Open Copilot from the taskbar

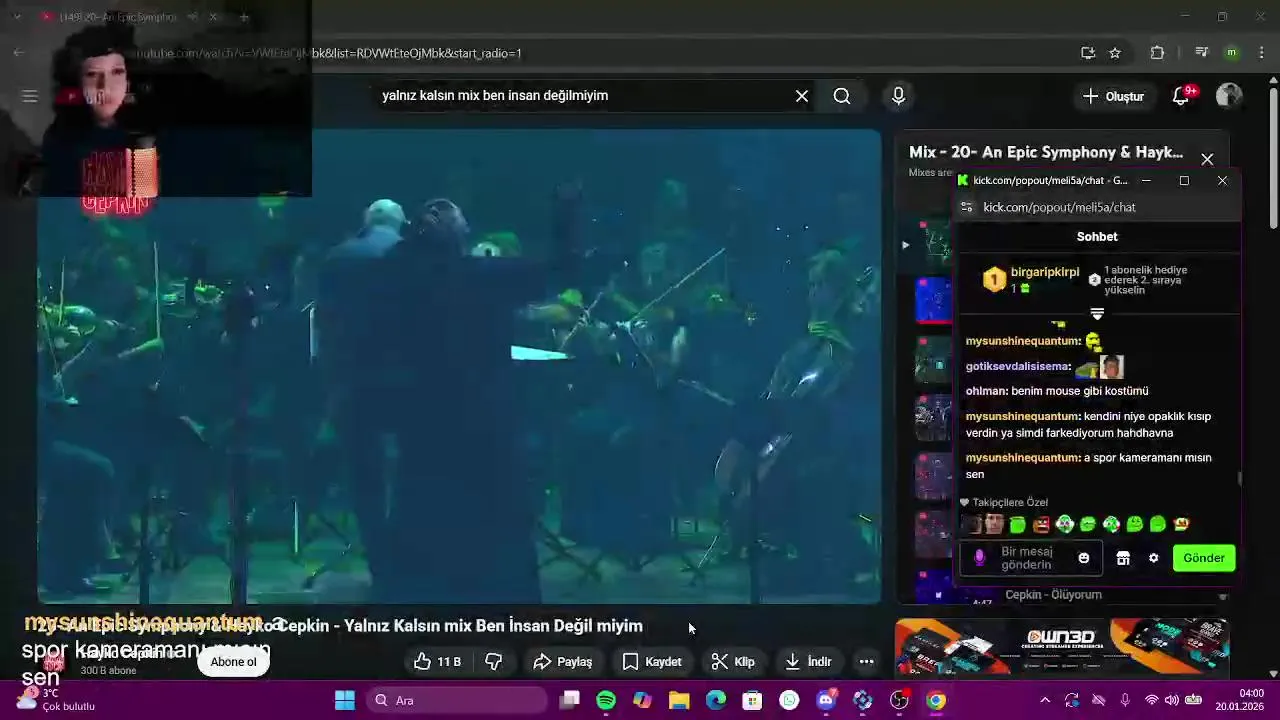click(642, 700)
